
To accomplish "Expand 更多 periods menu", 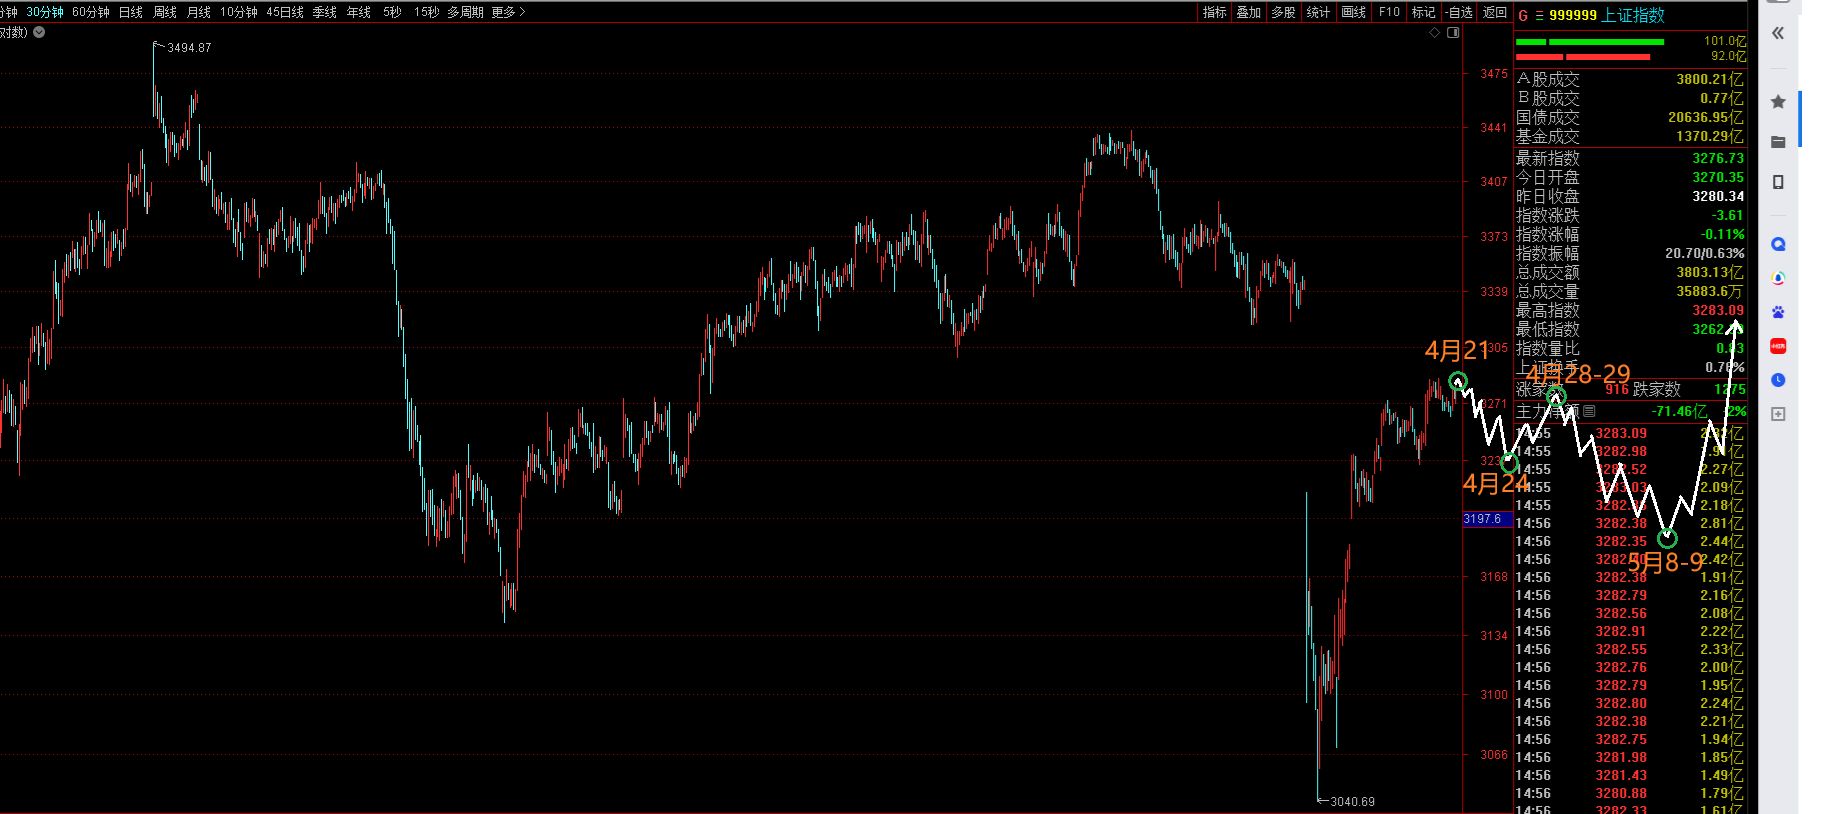I will [509, 12].
